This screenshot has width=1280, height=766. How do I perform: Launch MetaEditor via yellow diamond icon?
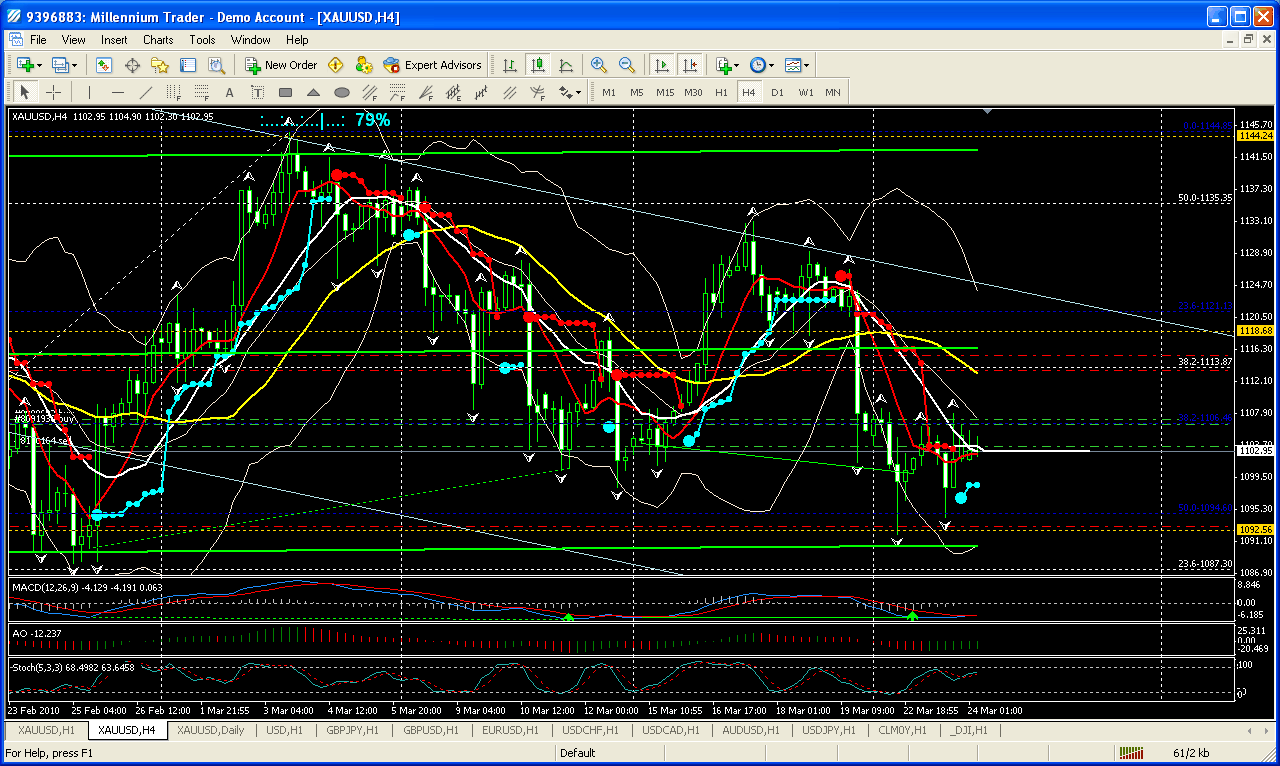[336, 65]
